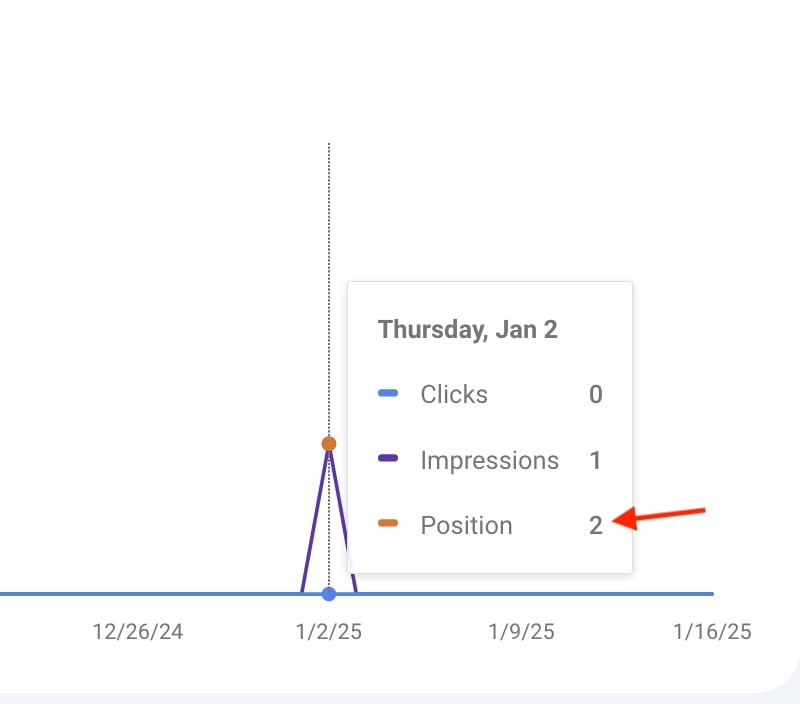
Task: Click the blue Clicks point on the baseline
Action: pyautogui.click(x=329, y=594)
